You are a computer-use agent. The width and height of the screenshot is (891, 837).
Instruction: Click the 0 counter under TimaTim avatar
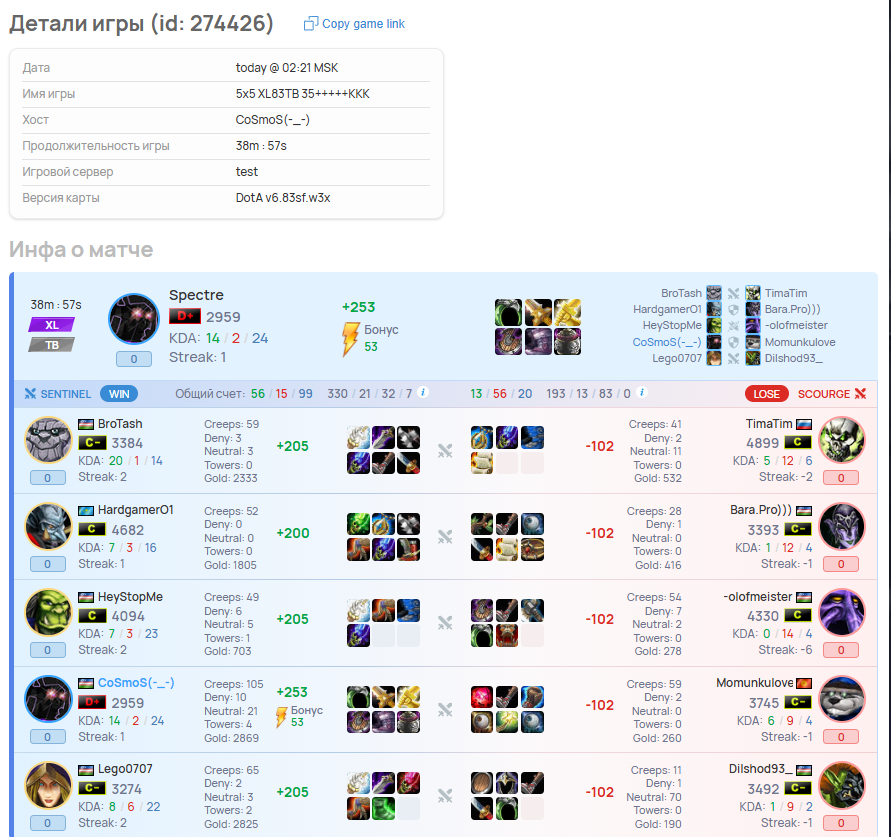[x=841, y=478]
